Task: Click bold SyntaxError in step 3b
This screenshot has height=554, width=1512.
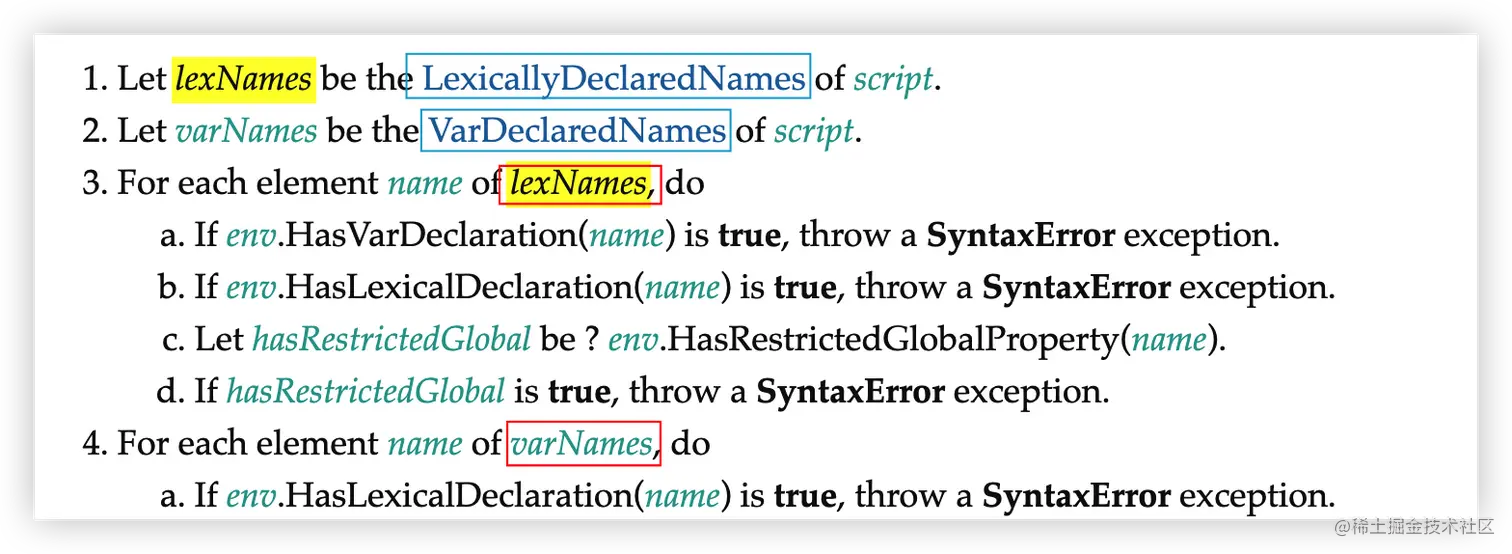Action: coord(1077,288)
